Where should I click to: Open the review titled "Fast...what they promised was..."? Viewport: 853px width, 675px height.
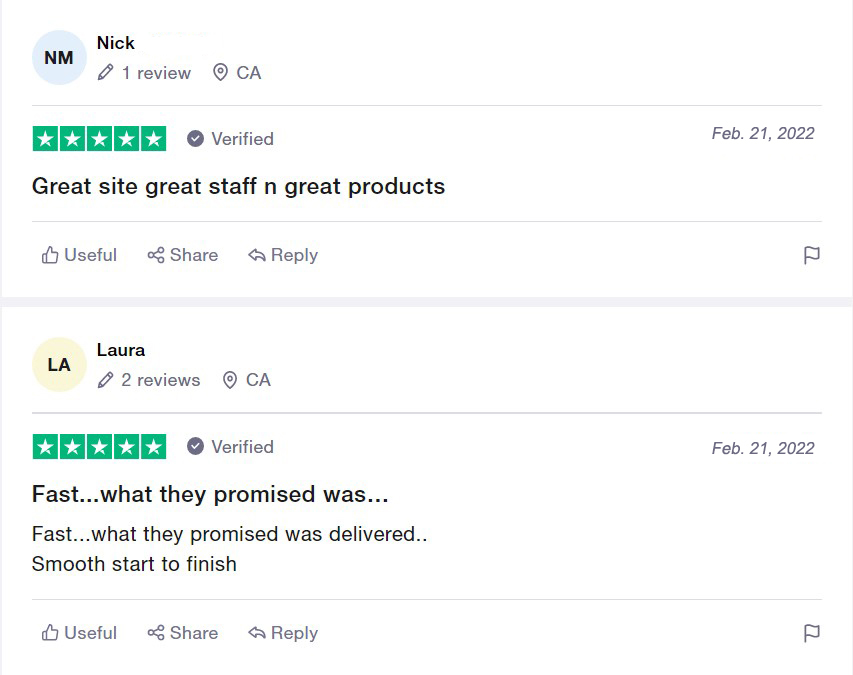[x=210, y=494]
